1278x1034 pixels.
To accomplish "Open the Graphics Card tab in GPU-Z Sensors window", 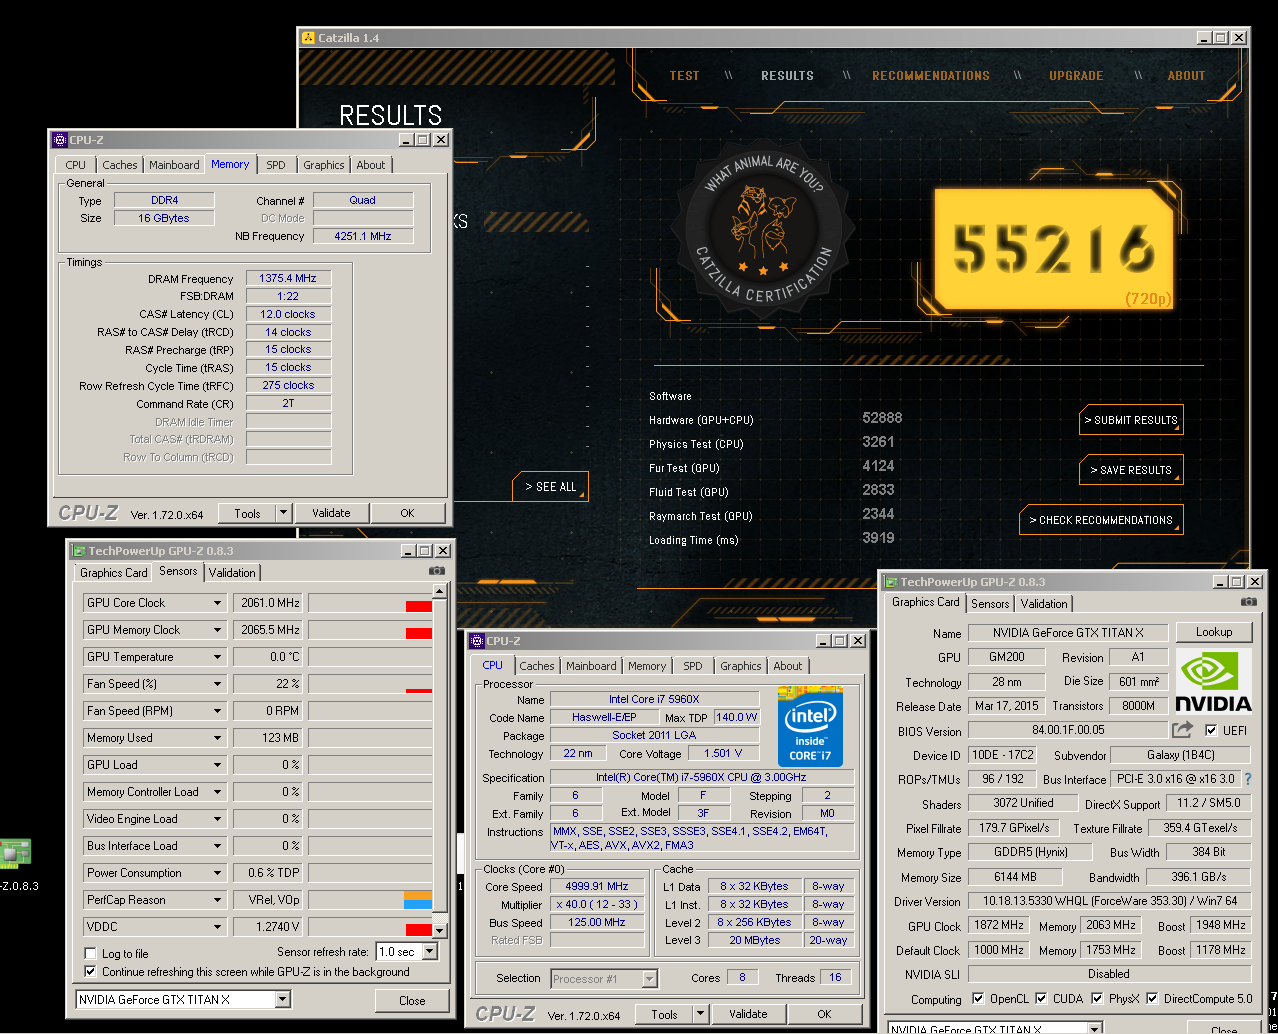I will pos(114,573).
